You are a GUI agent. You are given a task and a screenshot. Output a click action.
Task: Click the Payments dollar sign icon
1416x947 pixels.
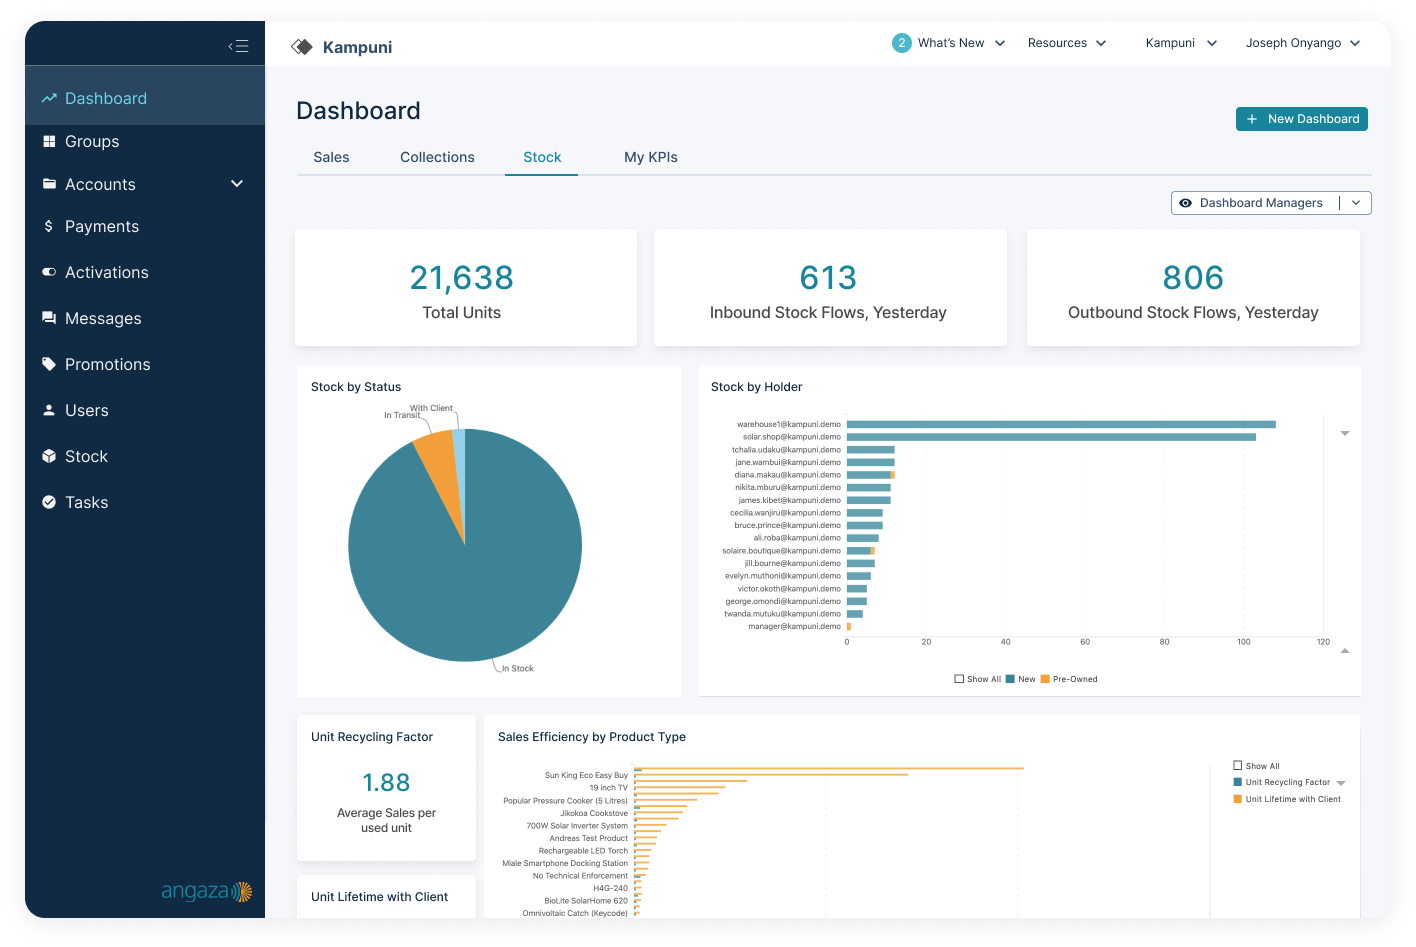coord(49,227)
